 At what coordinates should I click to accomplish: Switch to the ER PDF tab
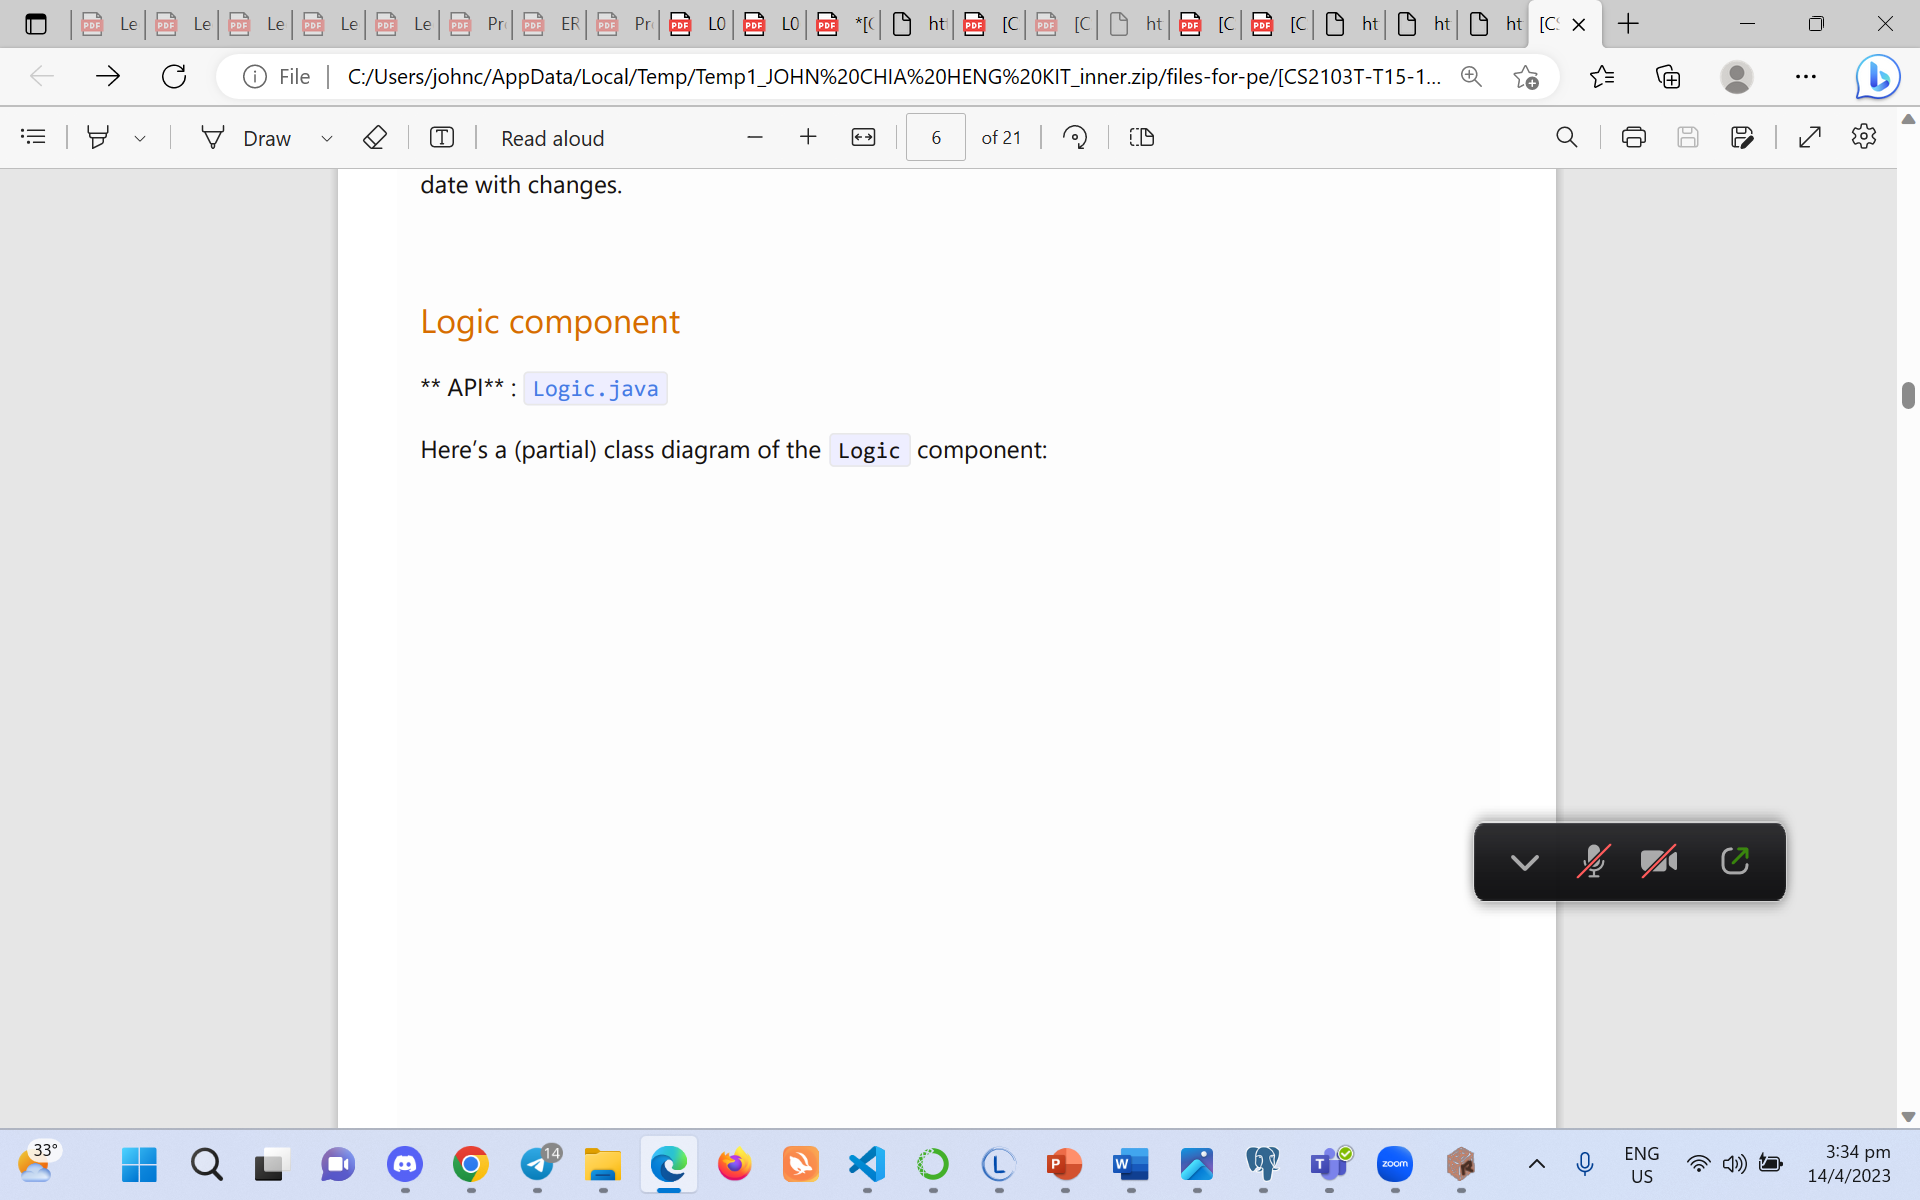tap(552, 24)
